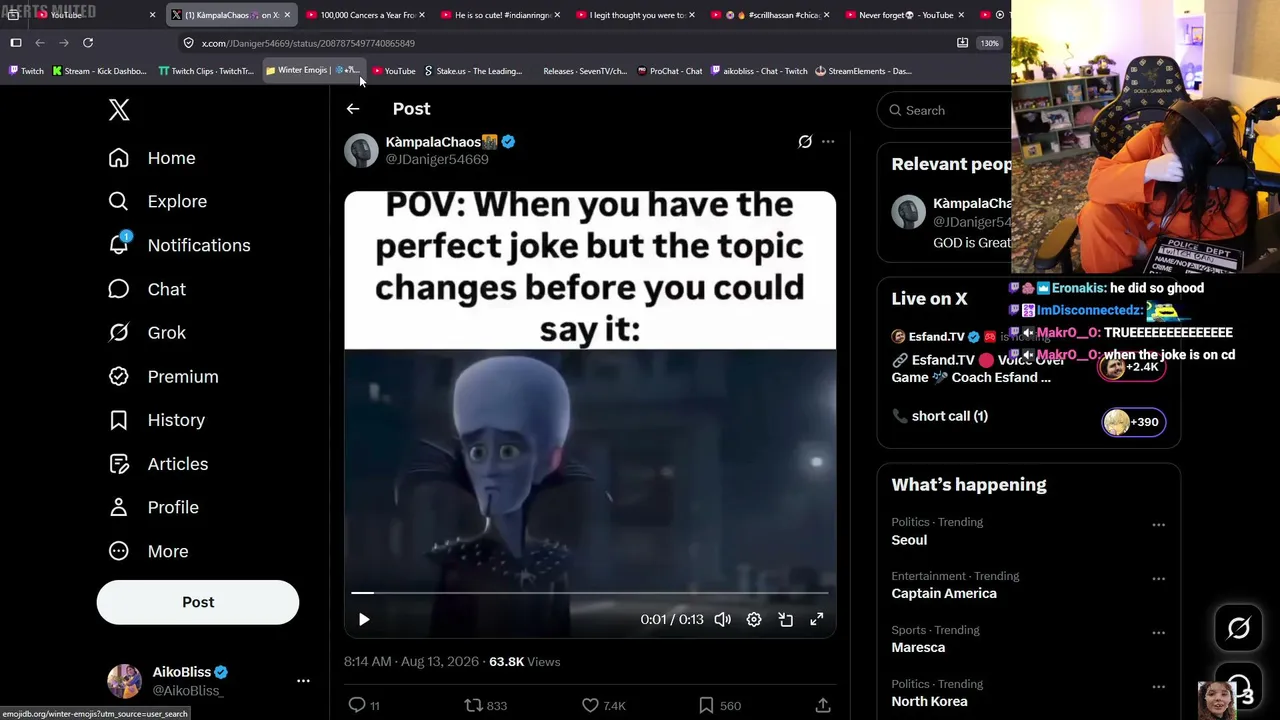Open the Stake.us bookmark
The image size is (1280, 720).
473,71
